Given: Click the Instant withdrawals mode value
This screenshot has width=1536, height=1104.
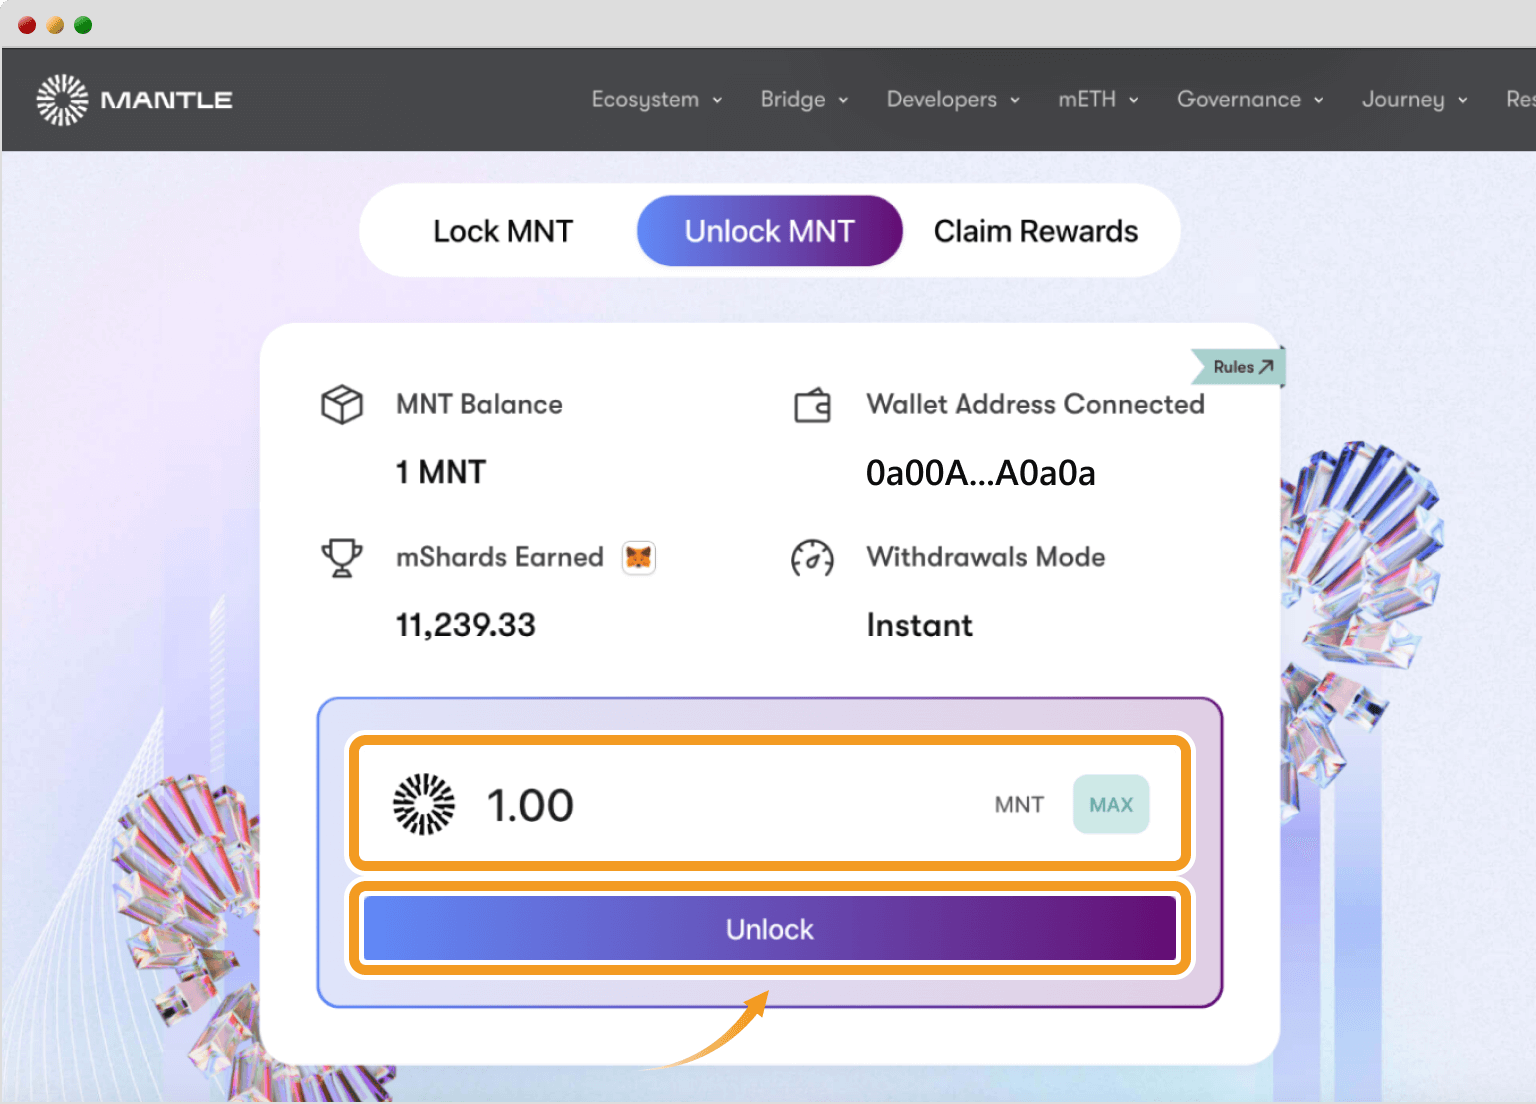Looking at the screenshot, I should 919,625.
